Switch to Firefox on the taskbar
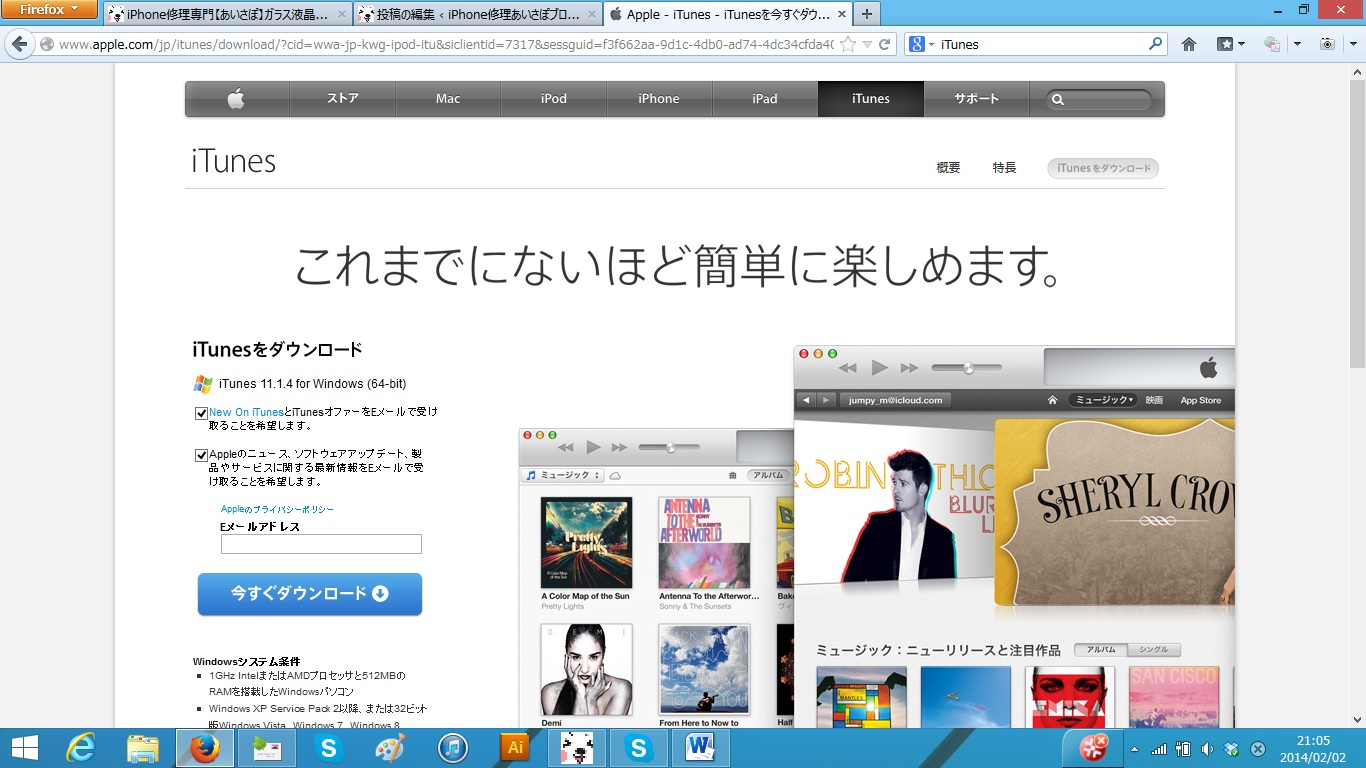Image resolution: width=1366 pixels, height=768 pixels. click(204, 748)
